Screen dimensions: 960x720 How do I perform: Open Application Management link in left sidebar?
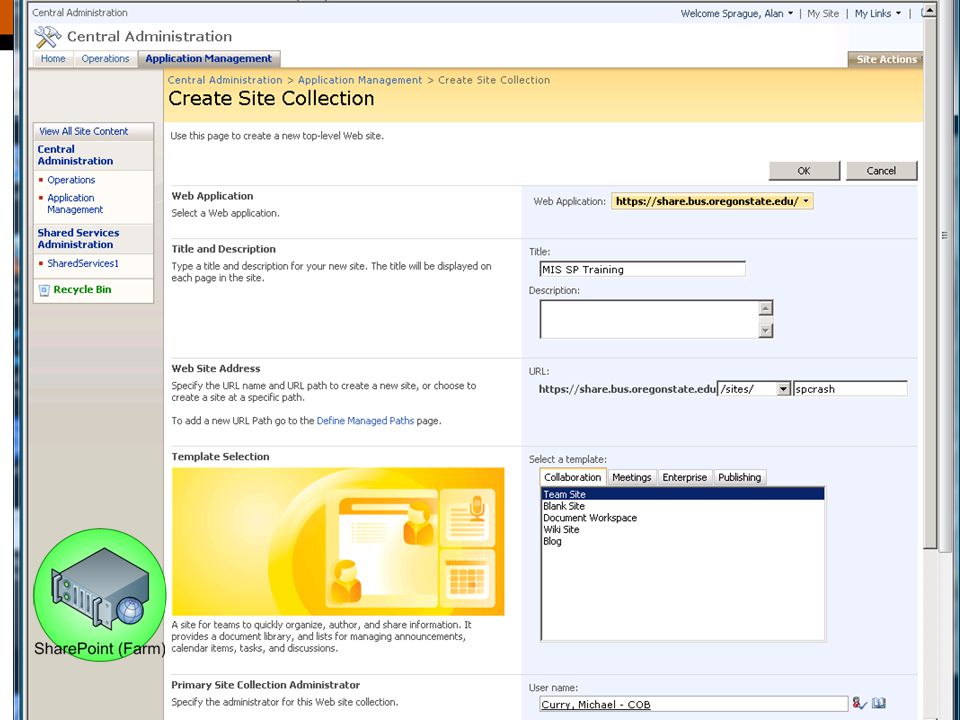75,203
